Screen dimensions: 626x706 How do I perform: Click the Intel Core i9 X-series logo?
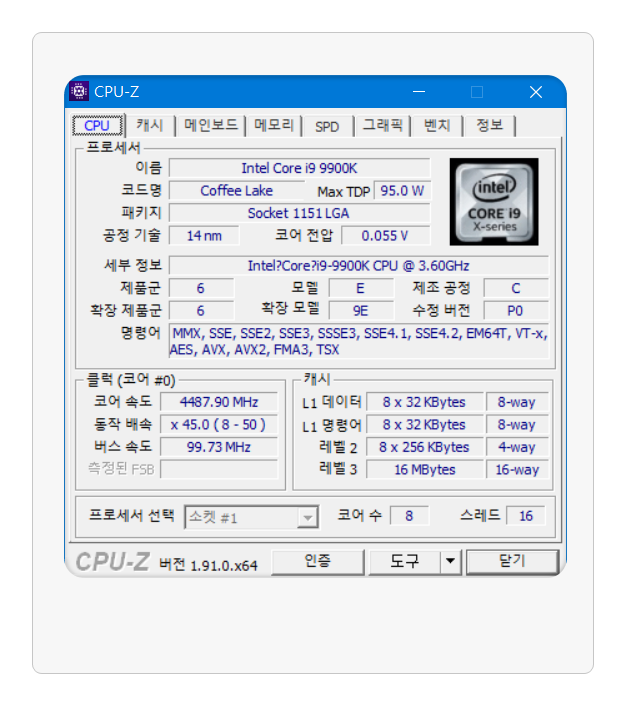coord(494,202)
